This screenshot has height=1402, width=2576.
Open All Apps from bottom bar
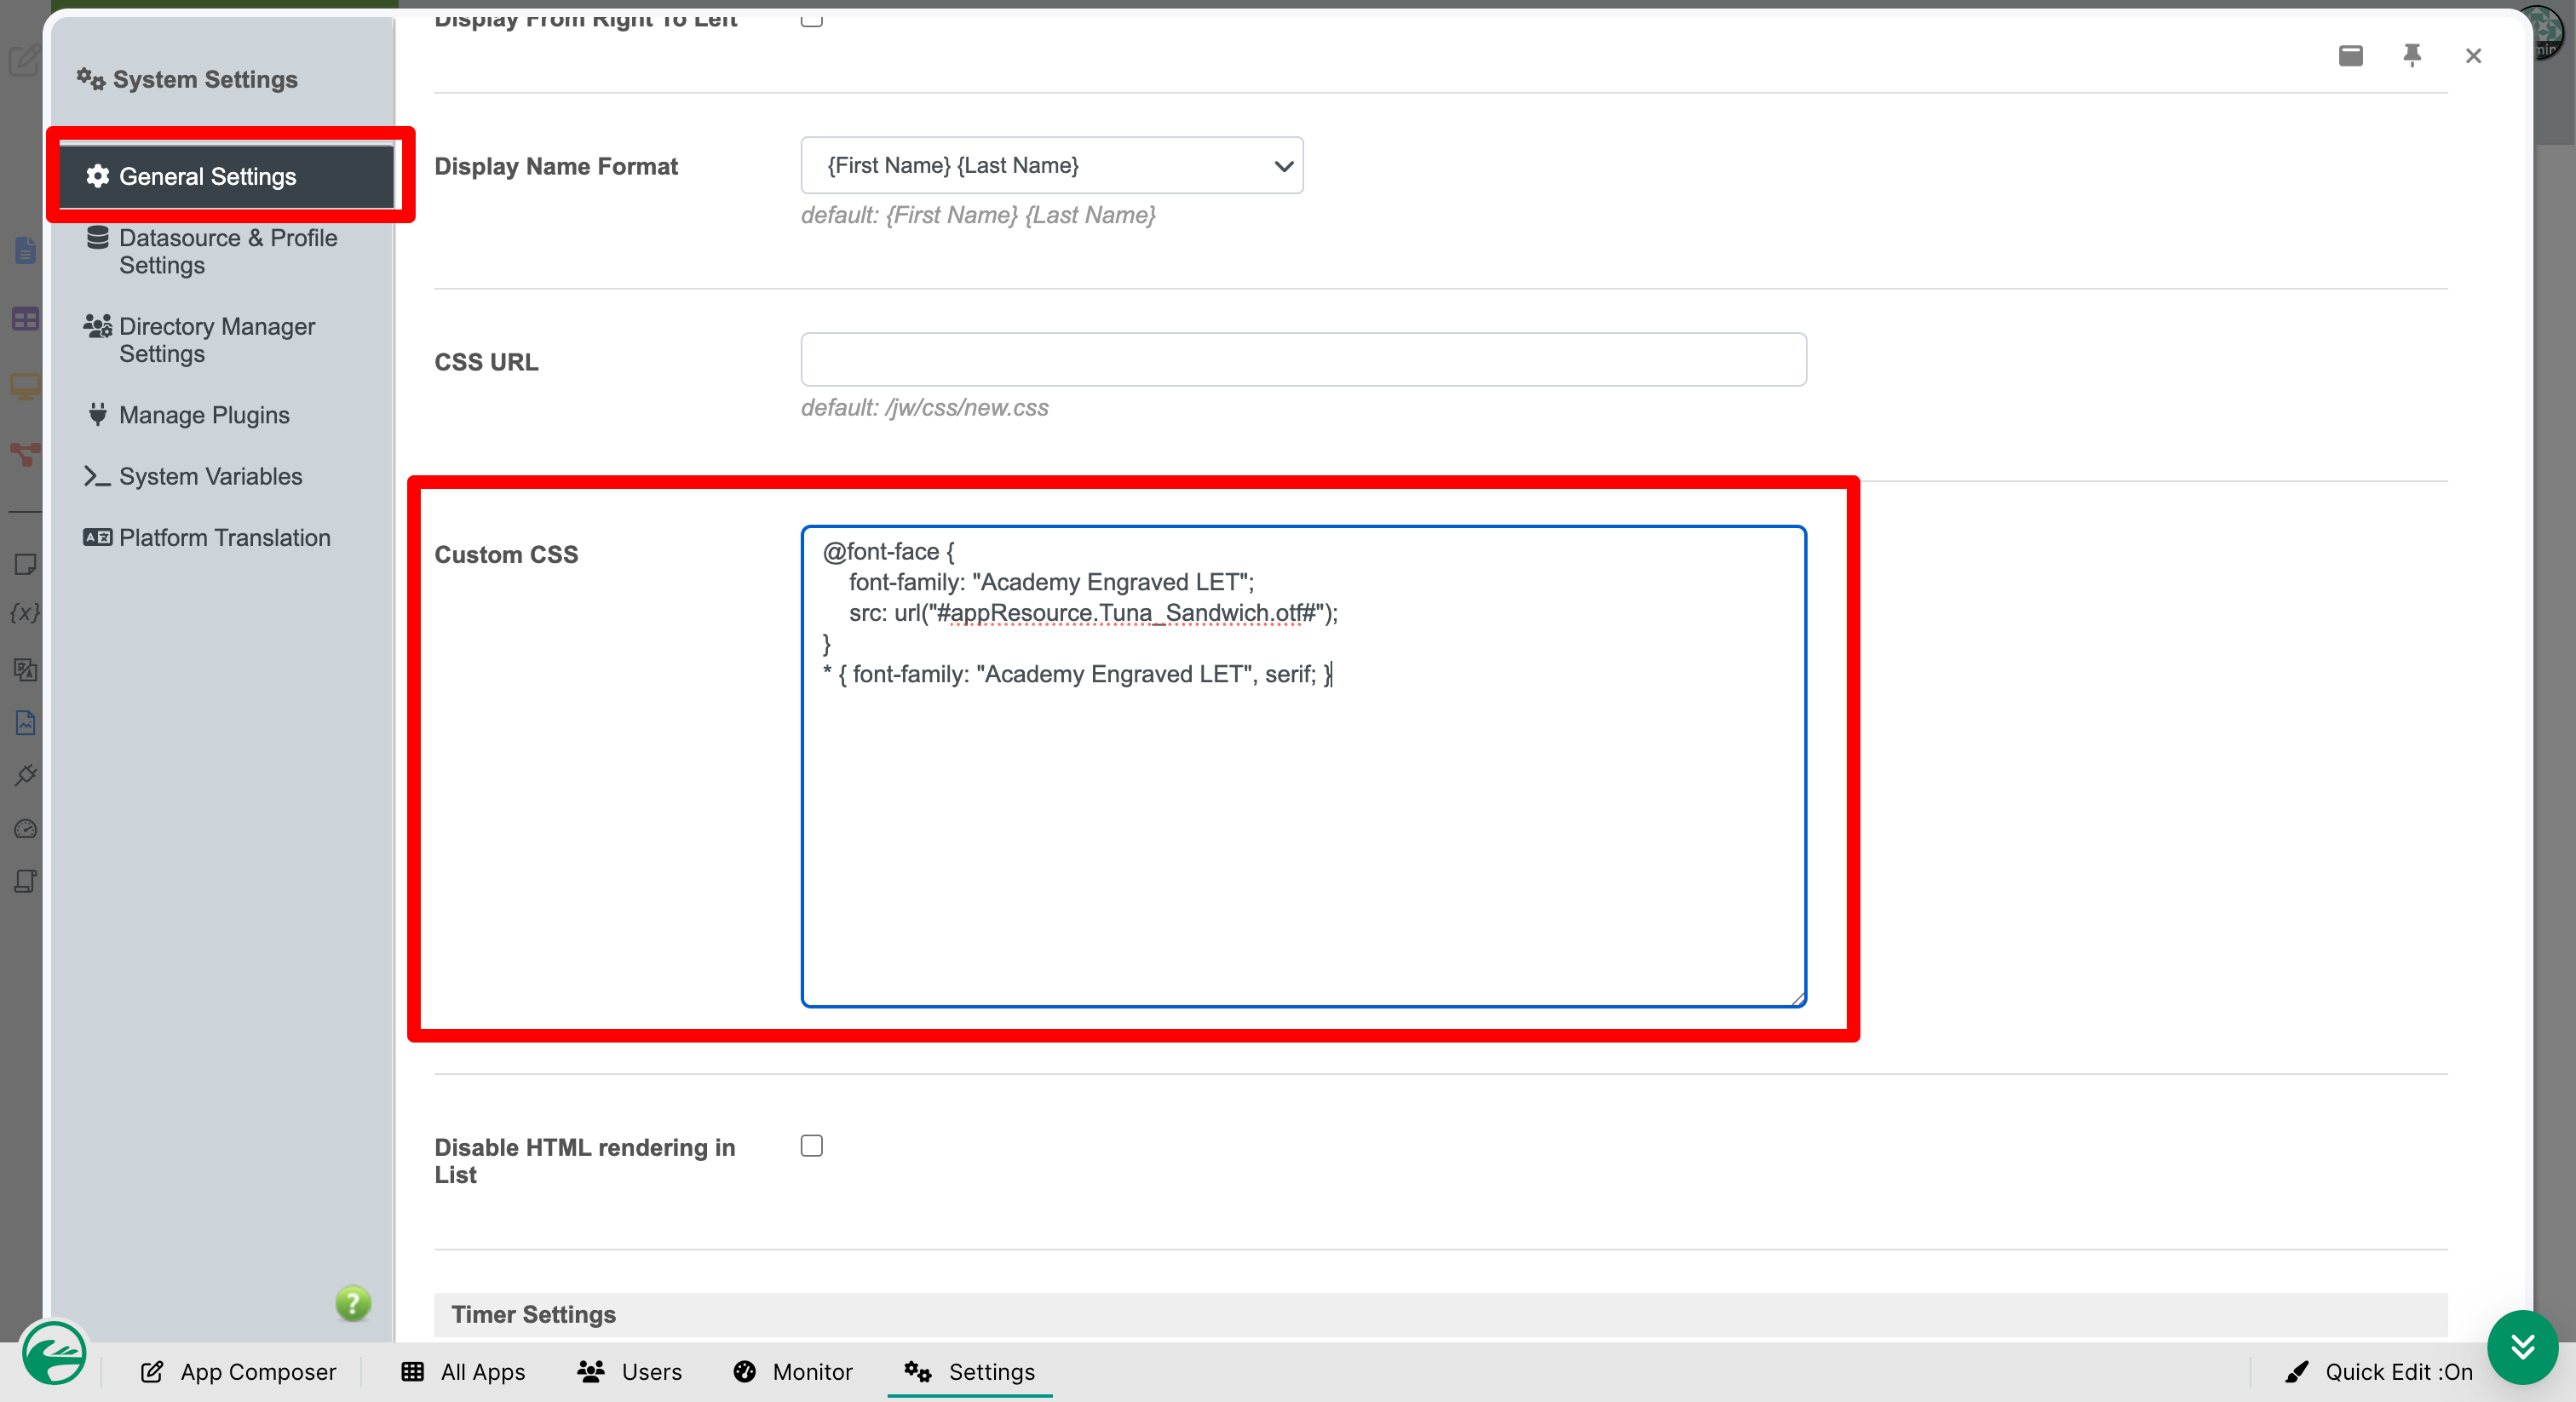[x=463, y=1372]
